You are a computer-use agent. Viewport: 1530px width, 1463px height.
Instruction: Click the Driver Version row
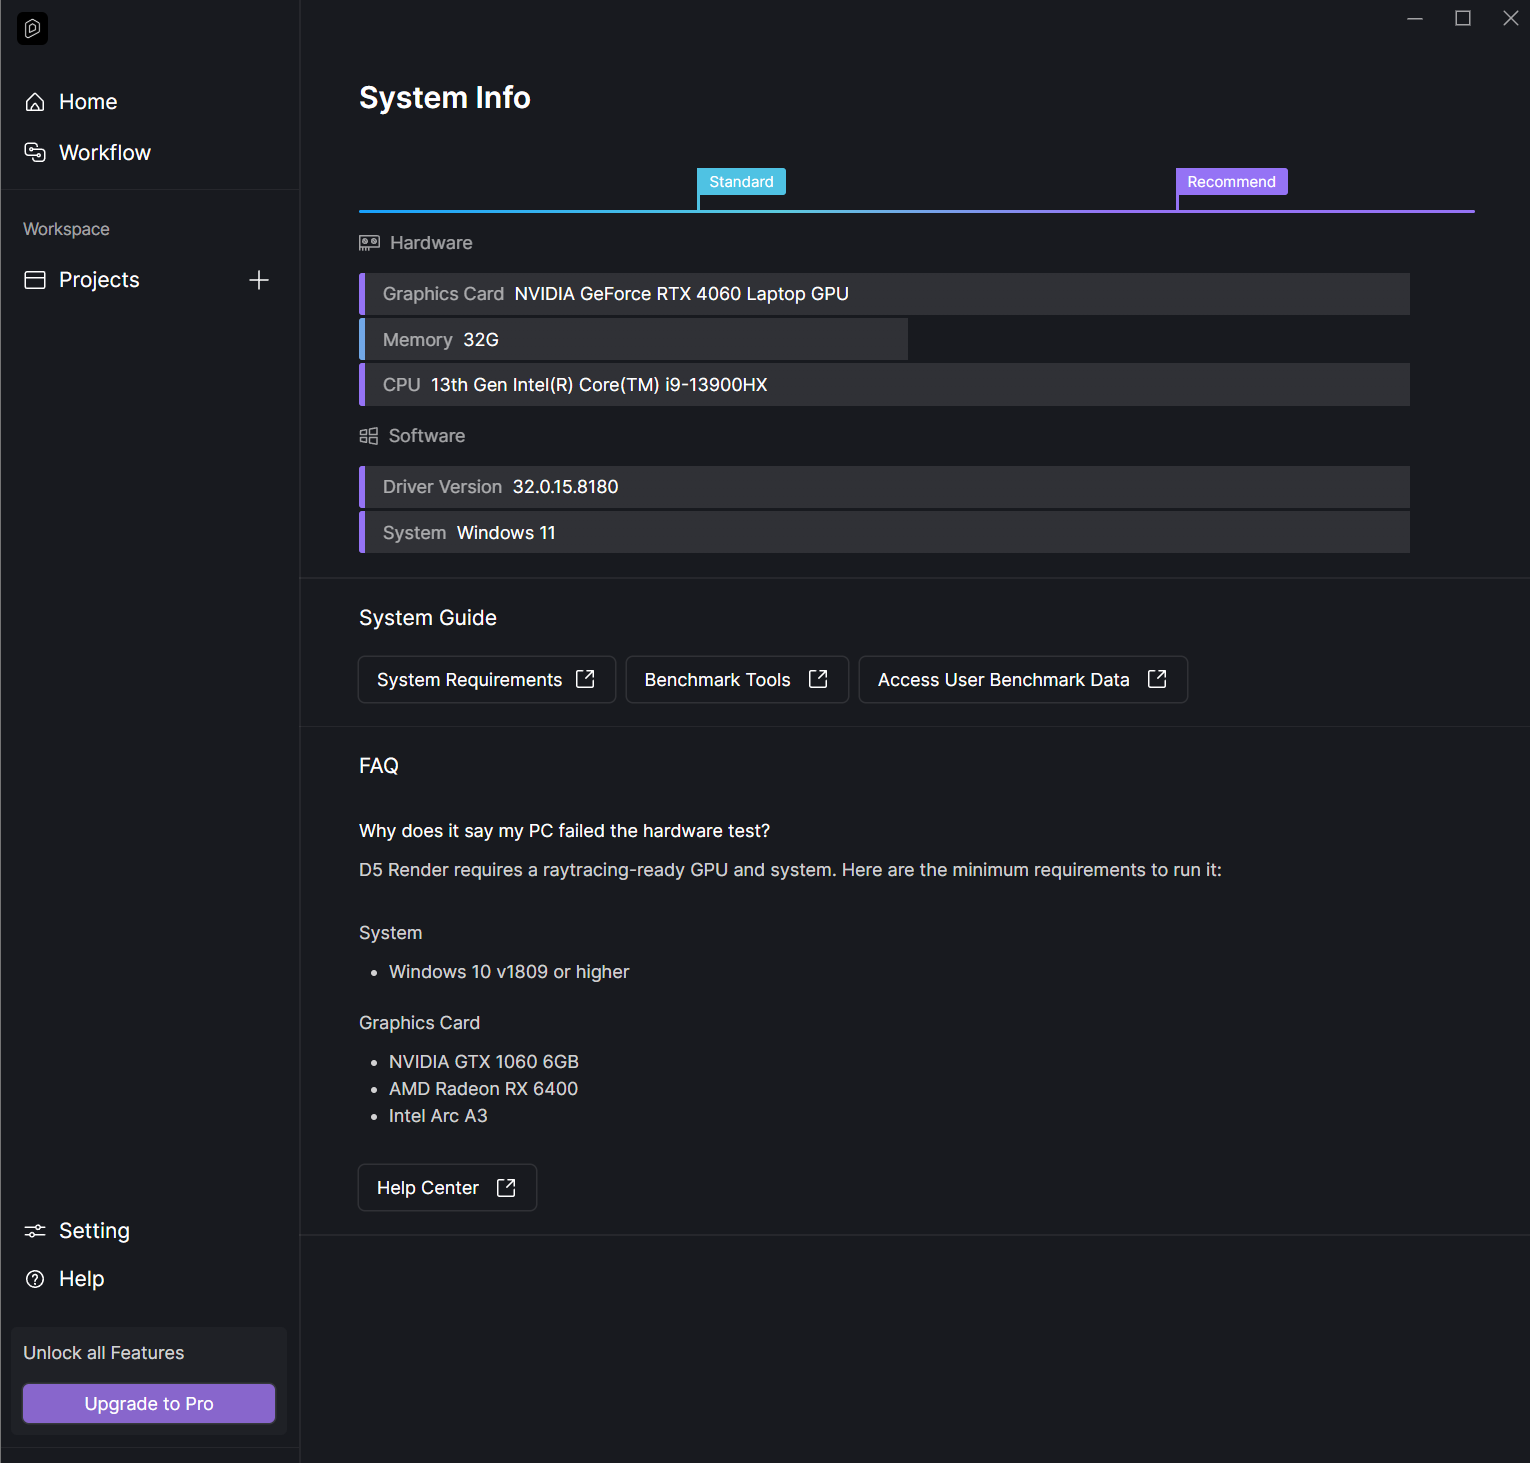pyautogui.click(x=884, y=487)
